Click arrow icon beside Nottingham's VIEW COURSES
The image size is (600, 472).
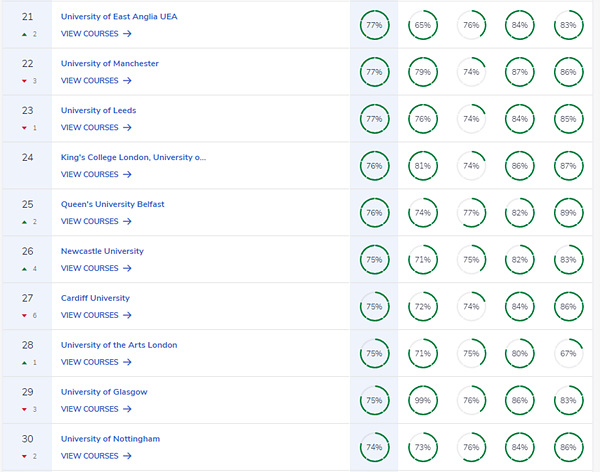coord(127,456)
